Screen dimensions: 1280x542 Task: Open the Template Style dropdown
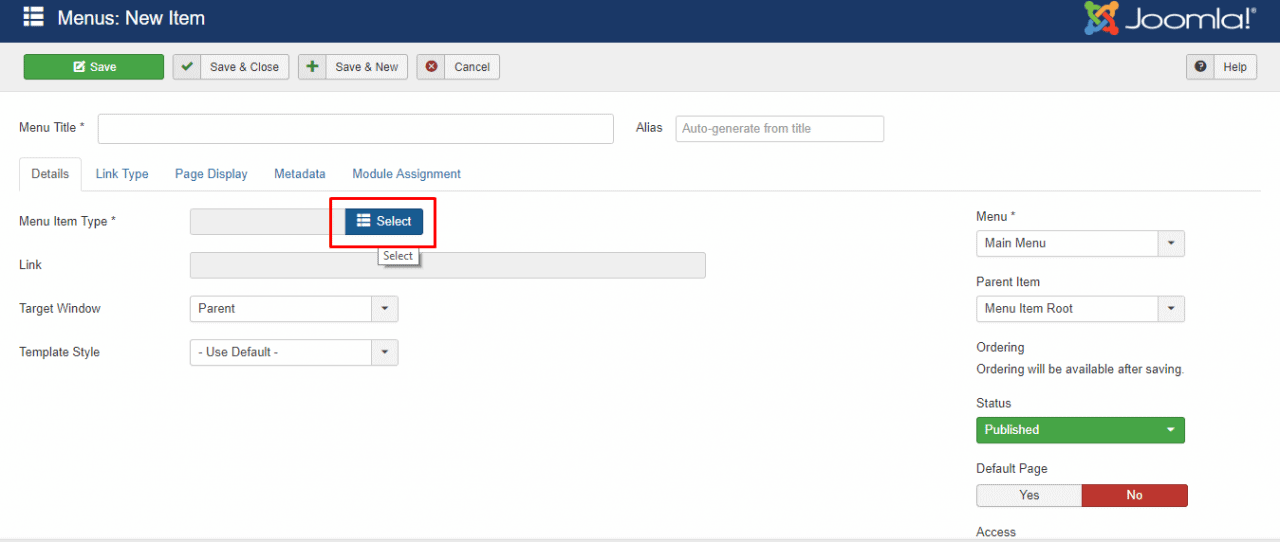coord(294,353)
